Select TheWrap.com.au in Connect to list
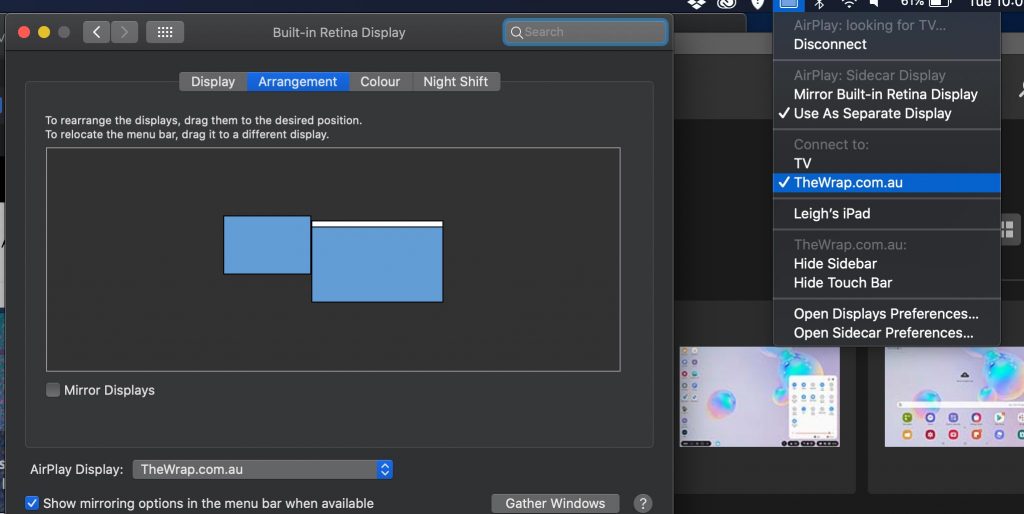This screenshot has width=1024, height=514. coord(887,182)
